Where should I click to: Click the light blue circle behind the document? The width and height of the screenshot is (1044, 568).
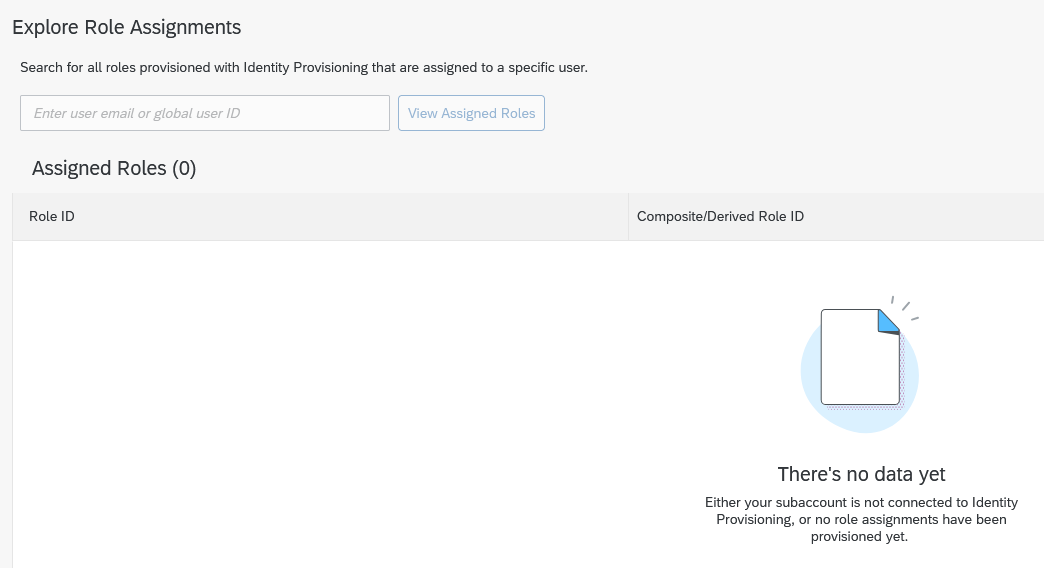click(860, 373)
